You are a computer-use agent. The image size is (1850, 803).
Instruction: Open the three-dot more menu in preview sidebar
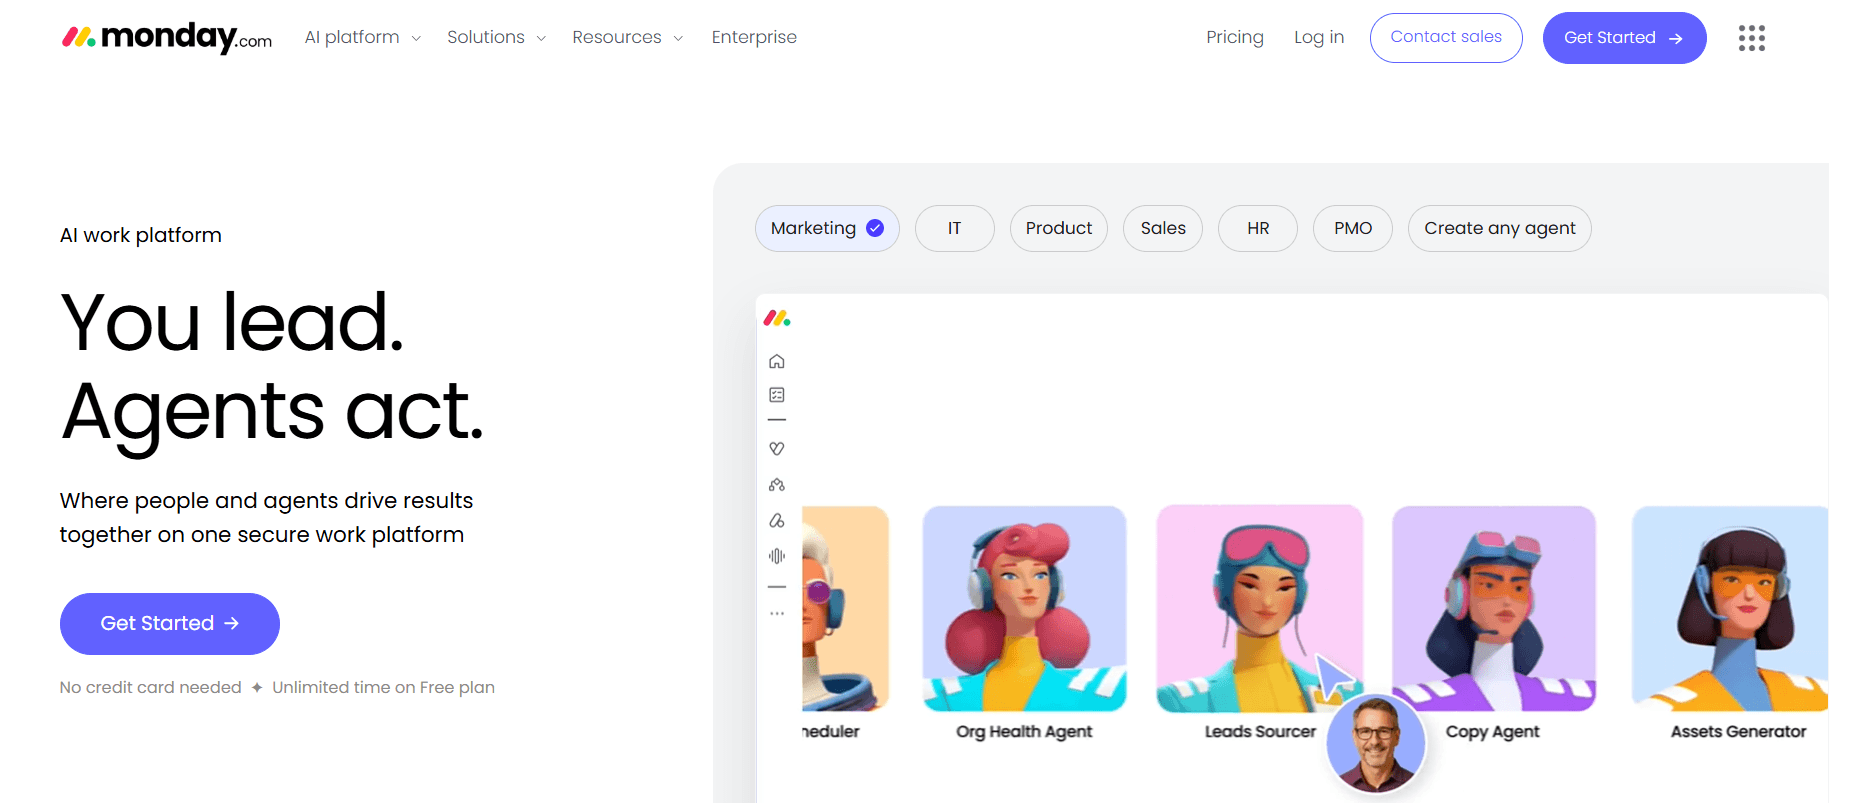(777, 613)
